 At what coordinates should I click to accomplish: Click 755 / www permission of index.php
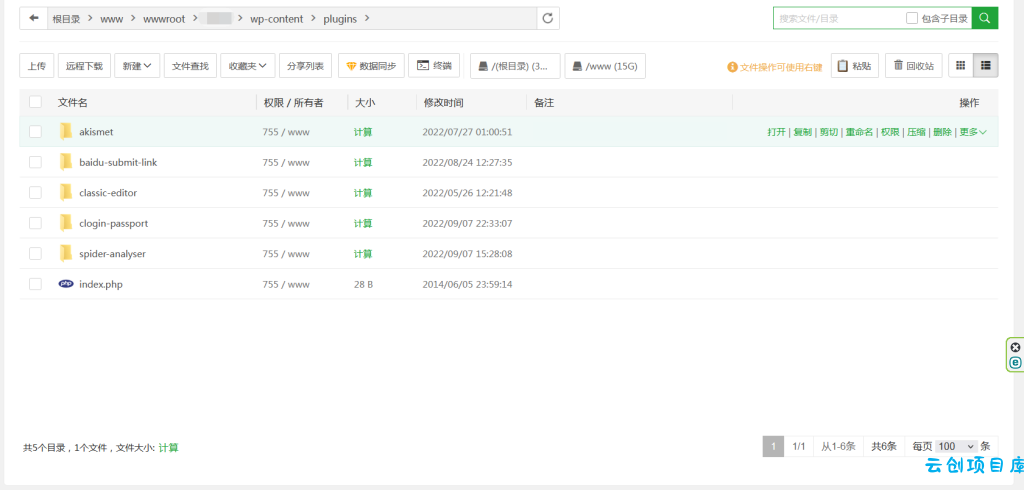[286, 284]
